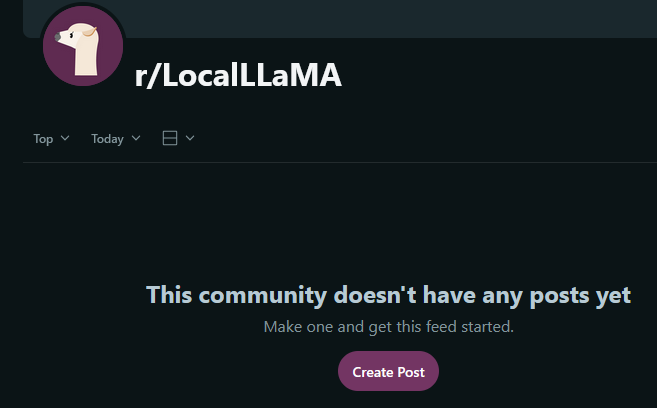
Task: Click the divider line below sort options
Action: tap(340, 162)
